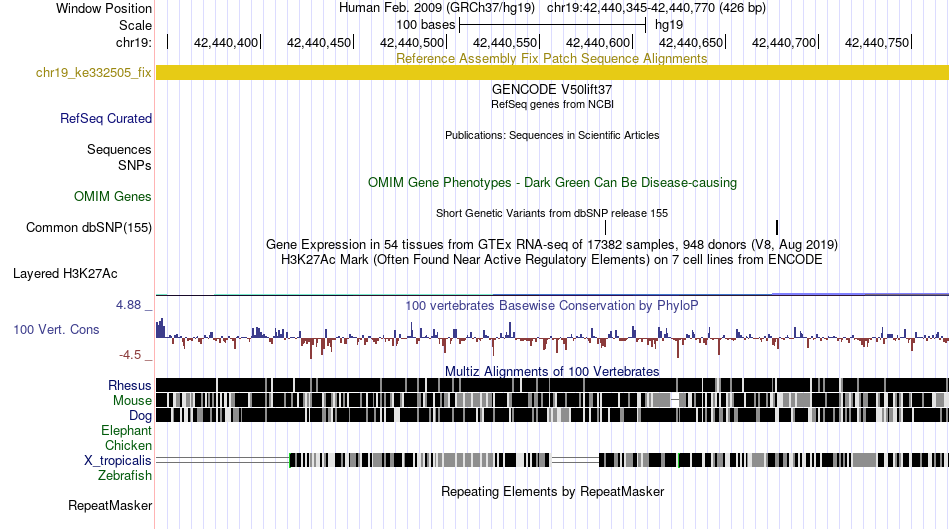Click the first dbSNP variant tick mark
950x529 pixels.
[x=605, y=227]
